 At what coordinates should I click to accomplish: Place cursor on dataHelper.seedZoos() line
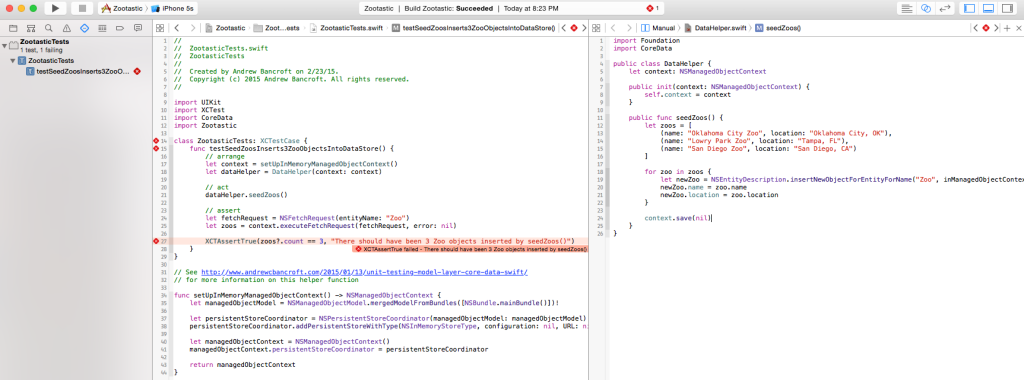pos(246,195)
